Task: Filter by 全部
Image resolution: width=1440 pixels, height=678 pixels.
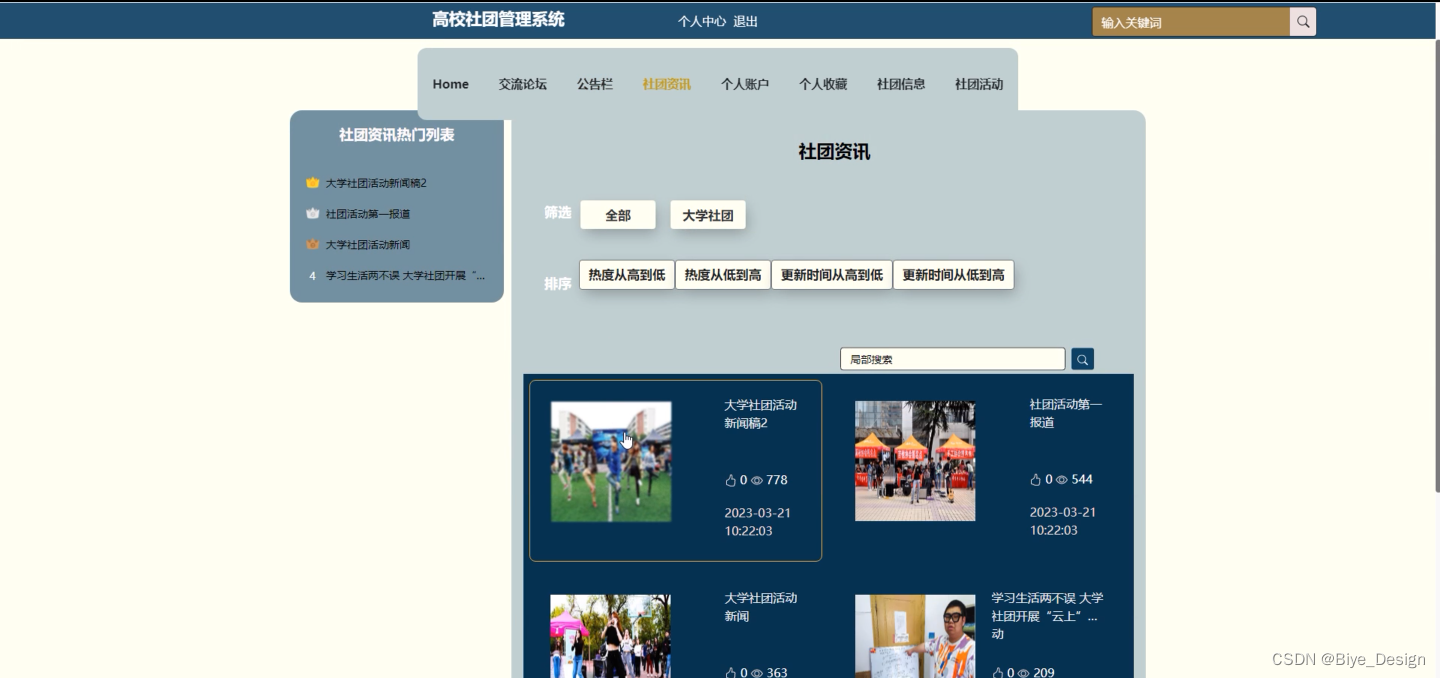Action: (x=618, y=215)
